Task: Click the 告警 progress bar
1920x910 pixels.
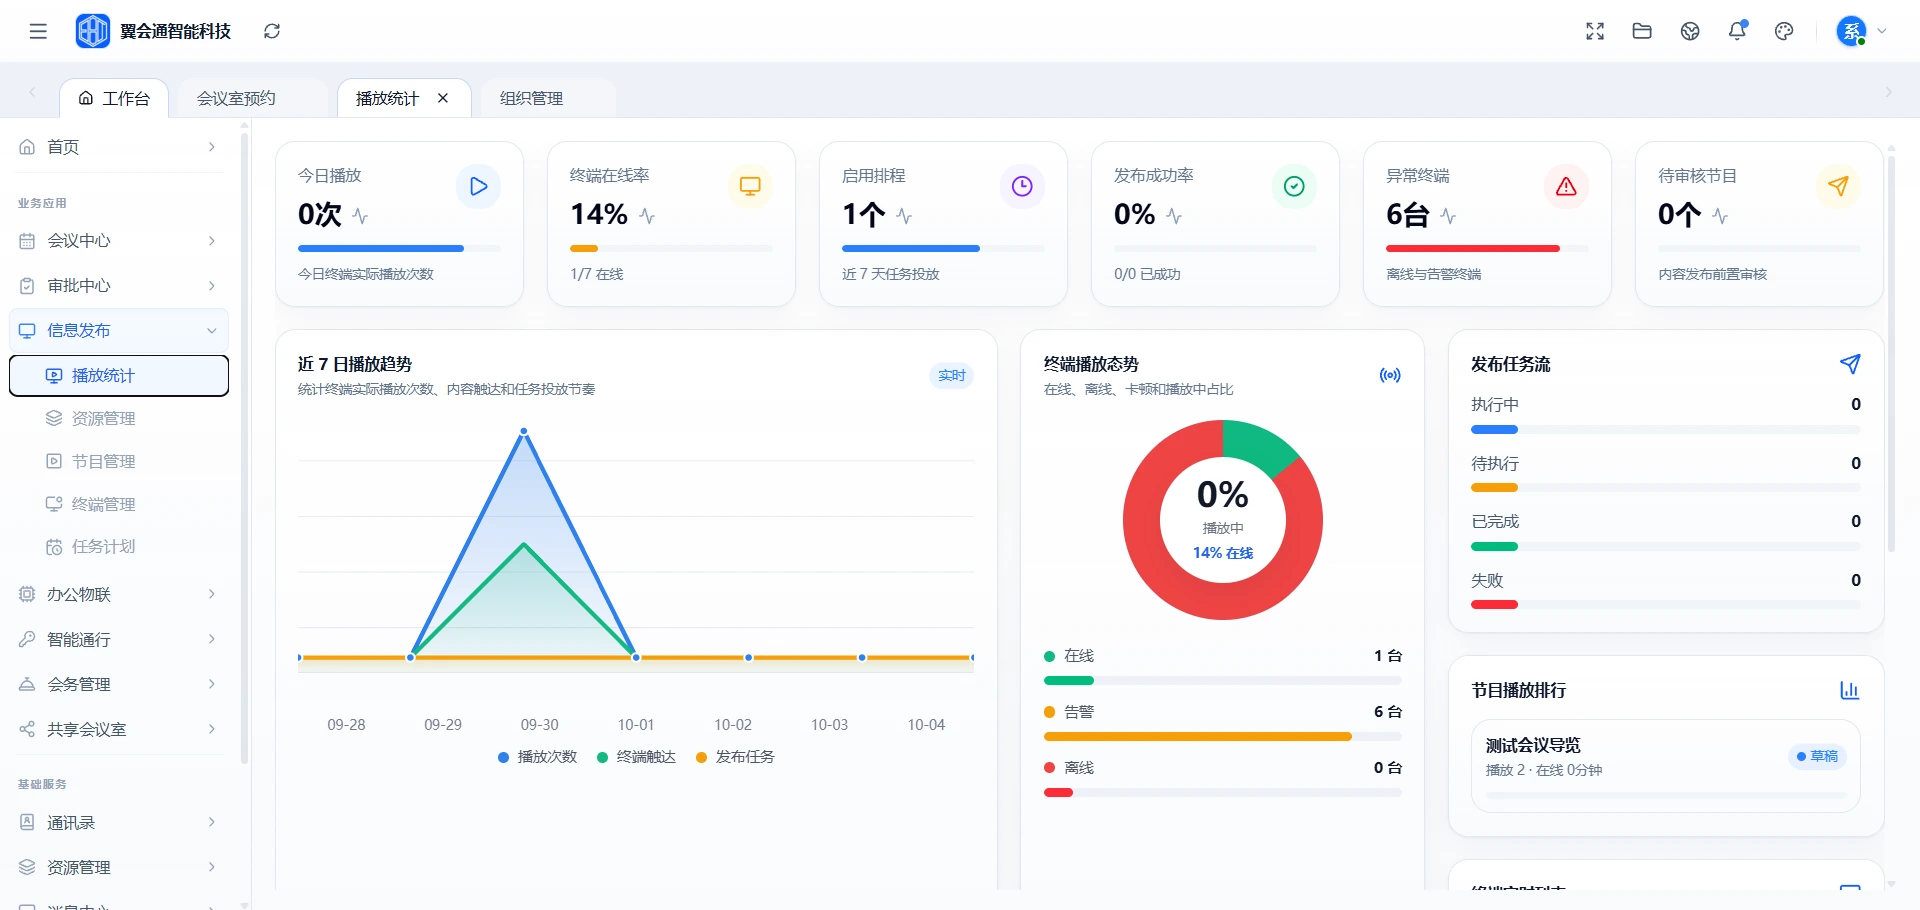Action: coord(1222,737)
